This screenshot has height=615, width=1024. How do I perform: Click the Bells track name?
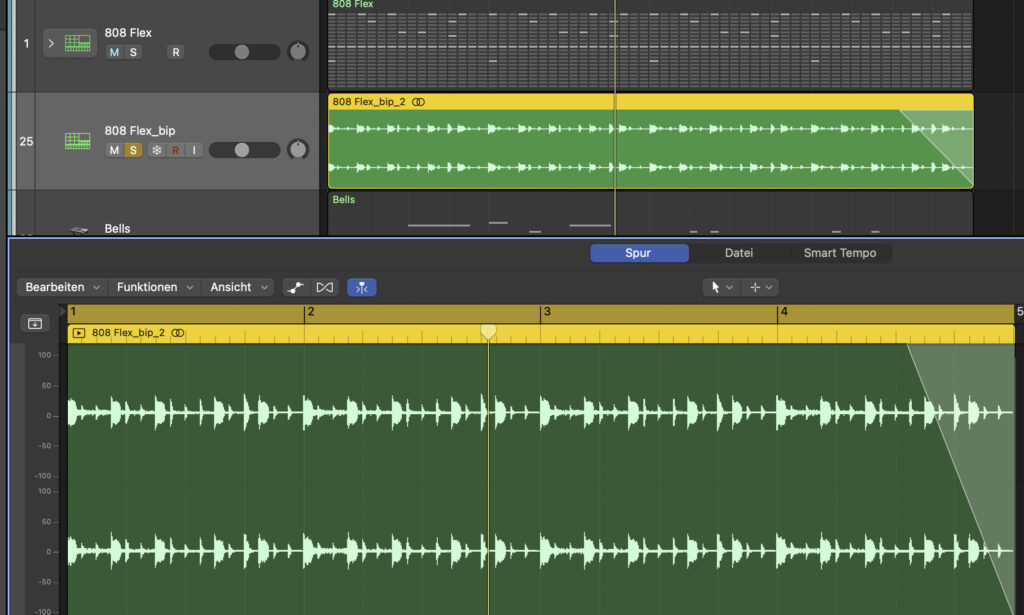118,229
